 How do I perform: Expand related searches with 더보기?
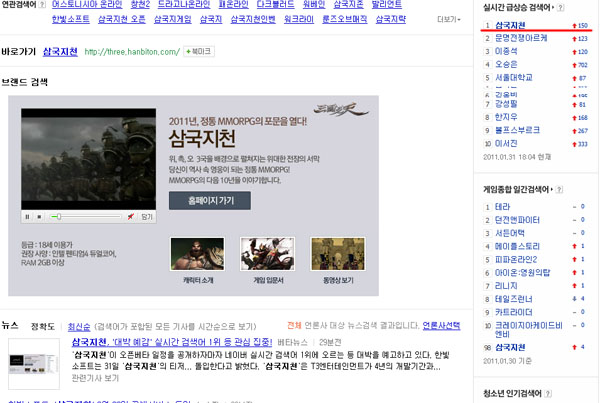pos(449,18)
